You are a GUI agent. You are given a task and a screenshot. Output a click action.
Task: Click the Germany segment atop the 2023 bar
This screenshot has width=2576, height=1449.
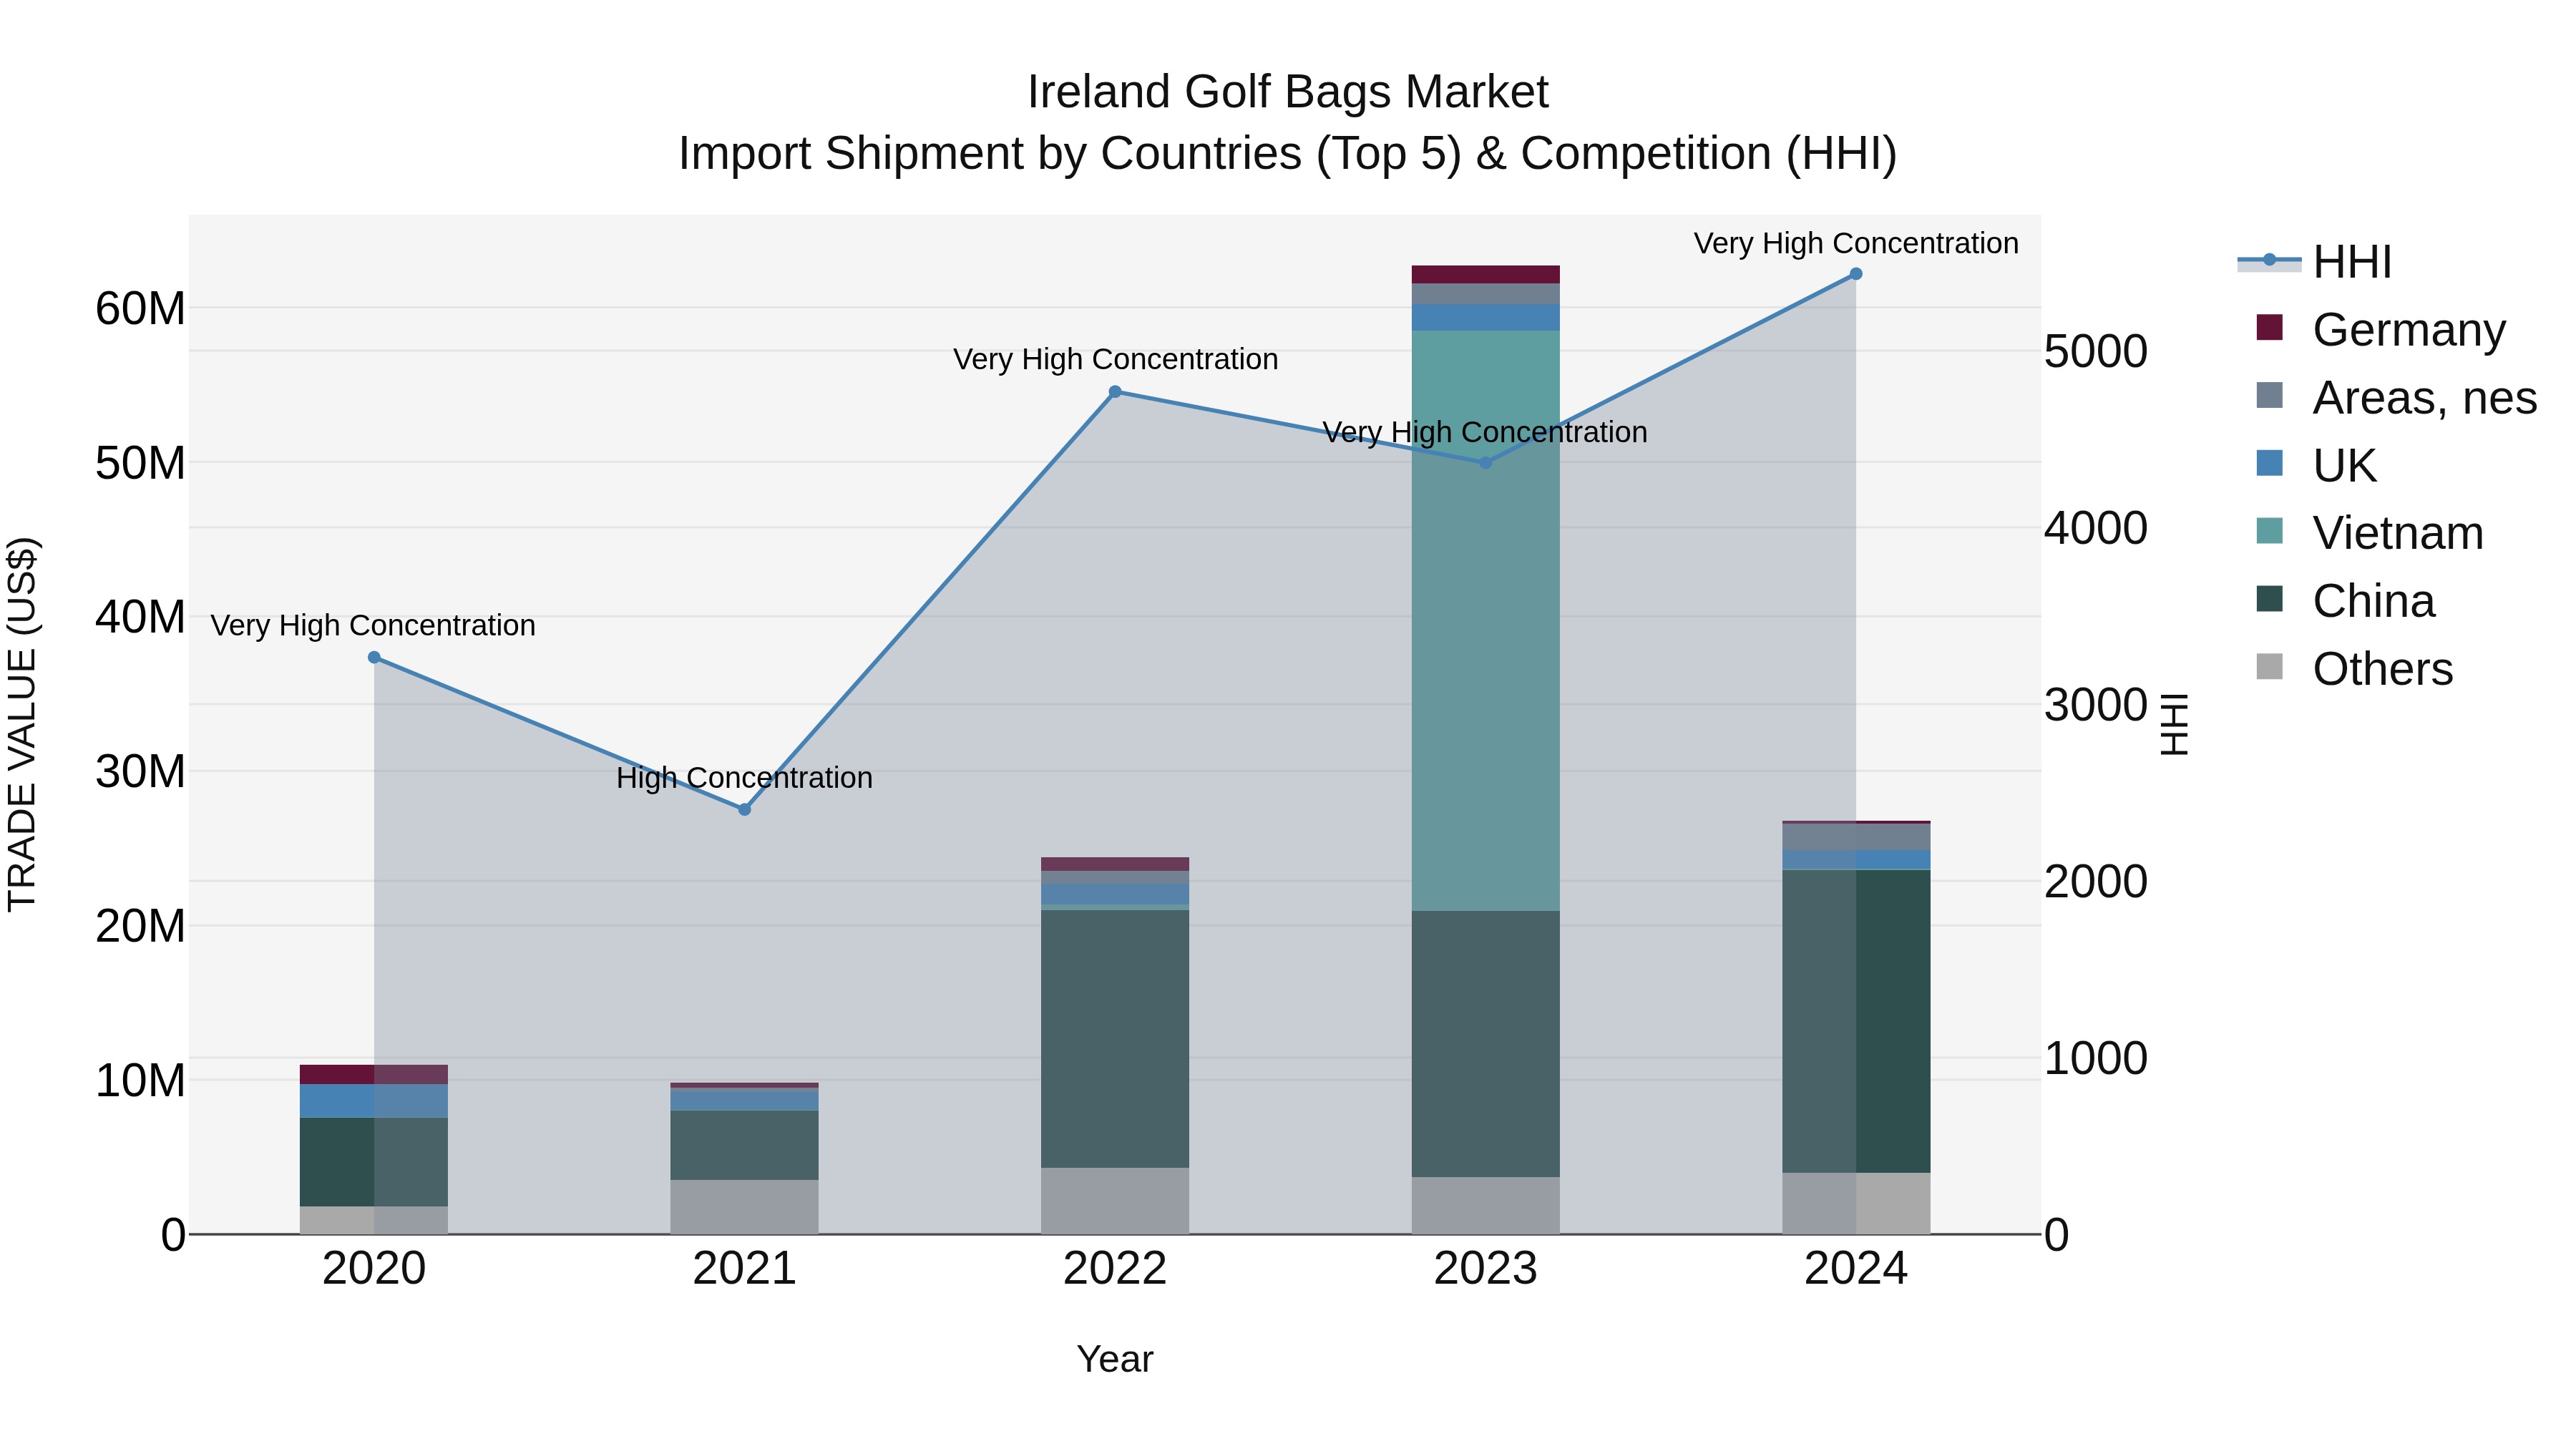(1485, 274)
